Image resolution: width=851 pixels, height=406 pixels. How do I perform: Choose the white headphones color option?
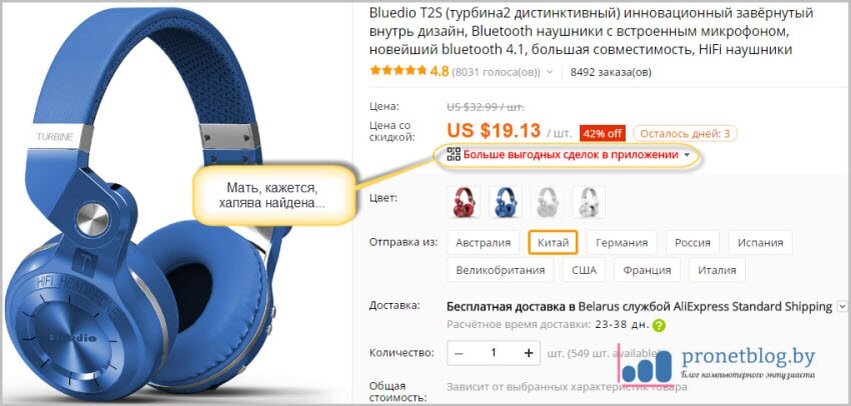[548, 202]
